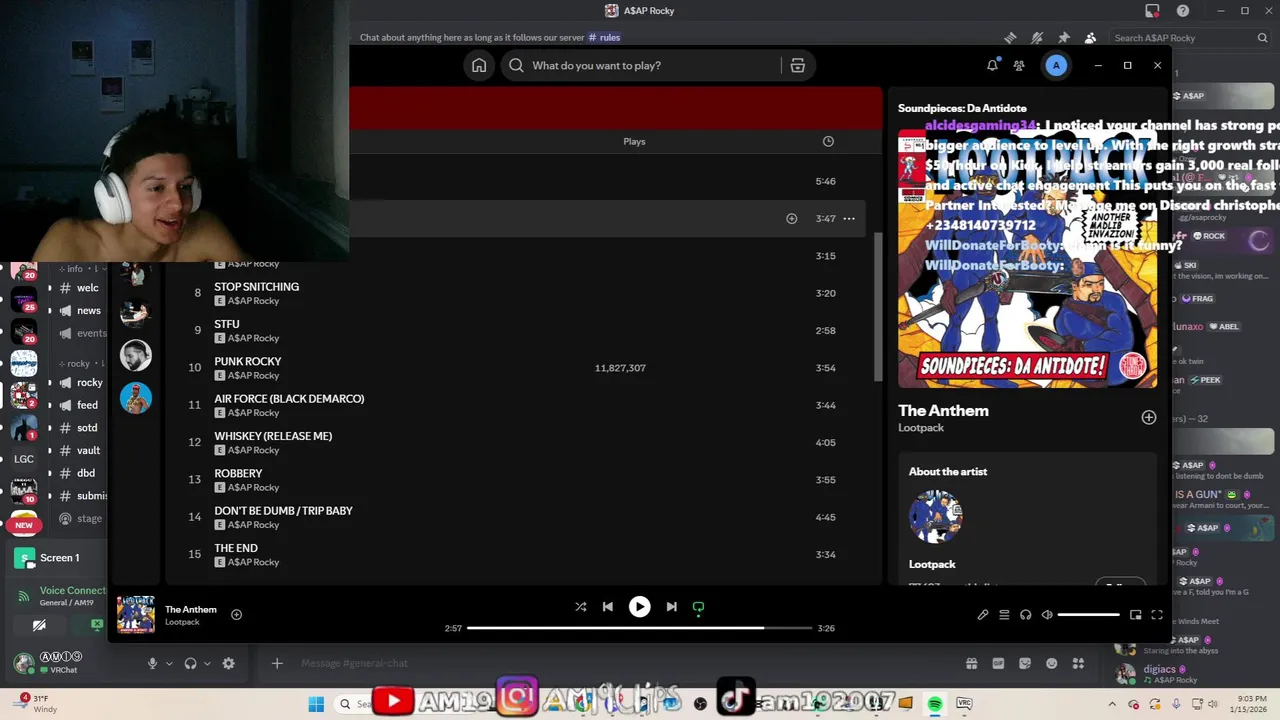1280x720 pixels.
Task: Play track DON'T BE DUMB / TRIP BABY
Action: click(x=283, y=511)
